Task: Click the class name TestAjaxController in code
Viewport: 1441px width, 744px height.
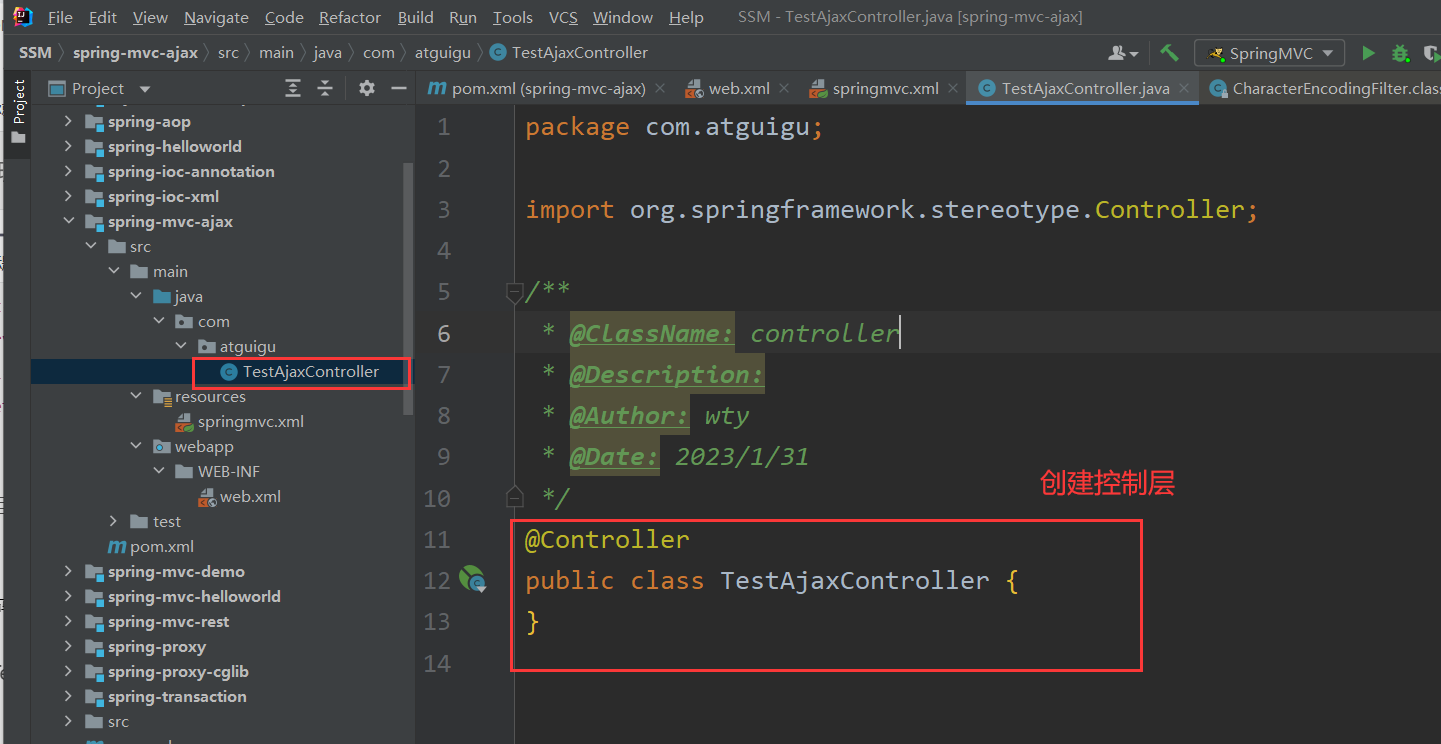Action: [x=855, y=581]
